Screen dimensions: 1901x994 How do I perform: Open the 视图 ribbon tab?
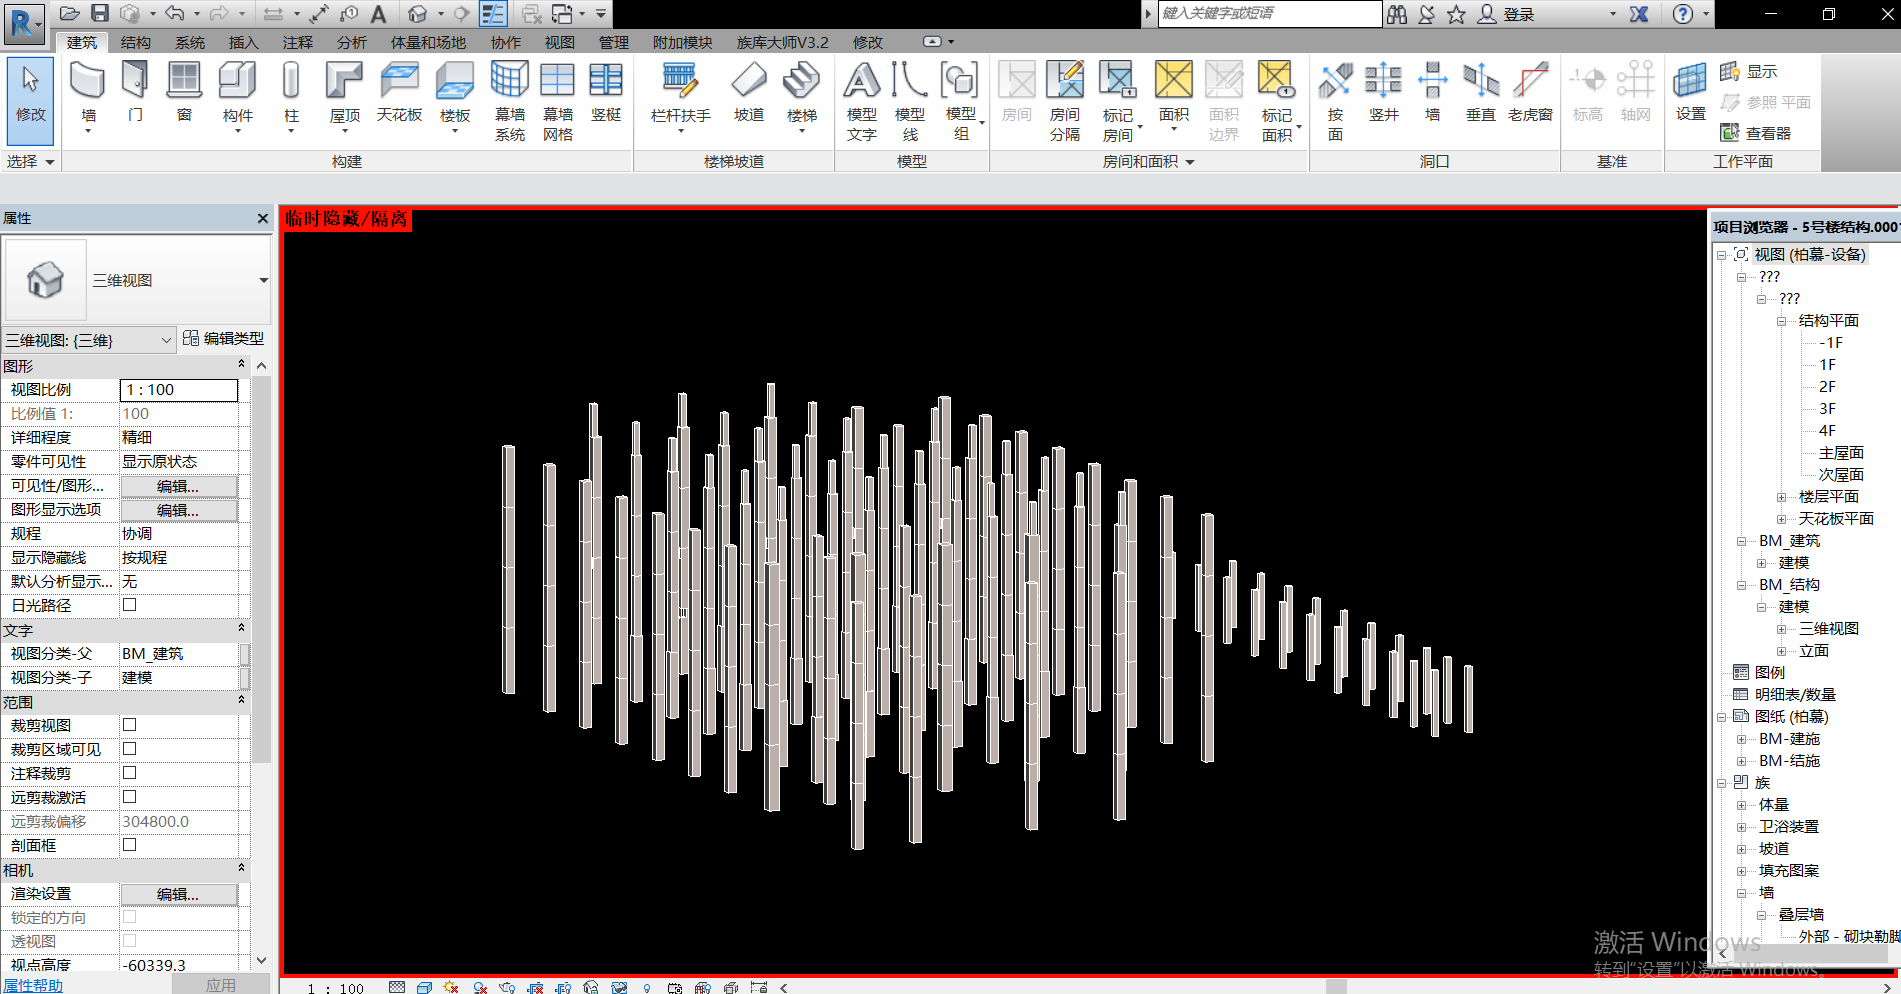click(x=559, y=42)
